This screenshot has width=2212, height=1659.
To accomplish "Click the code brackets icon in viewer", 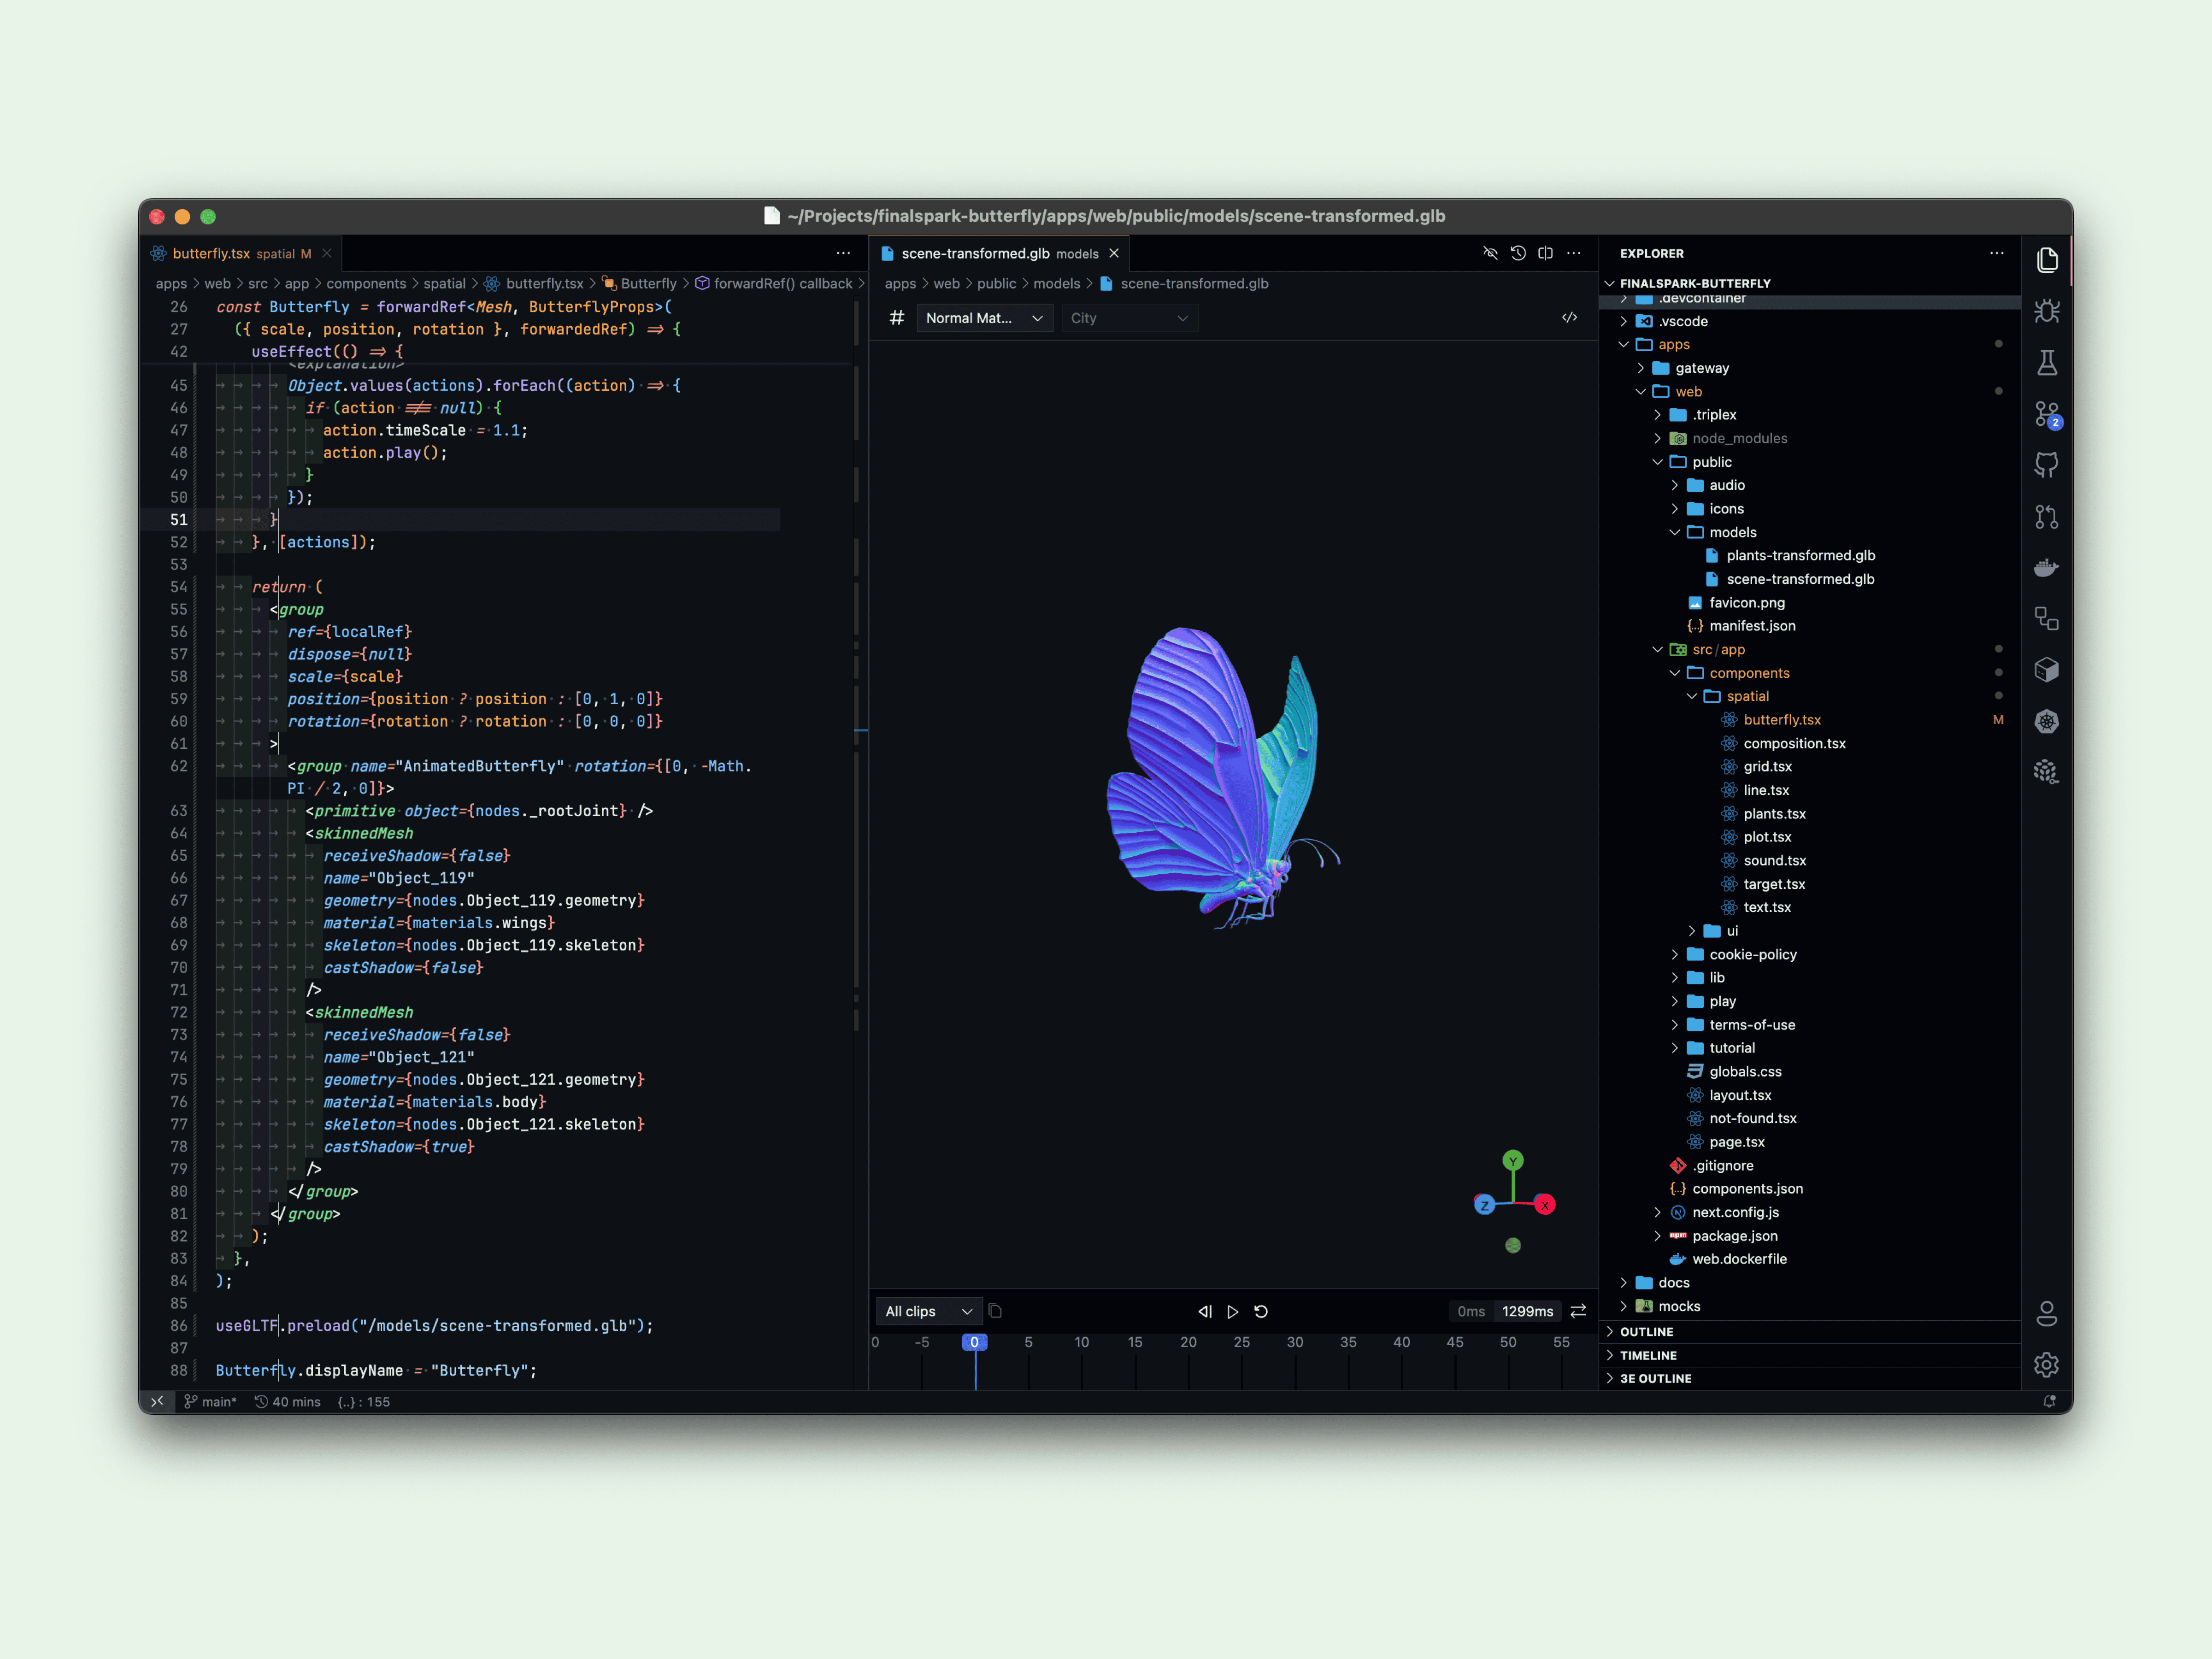I will point(1569,318).
